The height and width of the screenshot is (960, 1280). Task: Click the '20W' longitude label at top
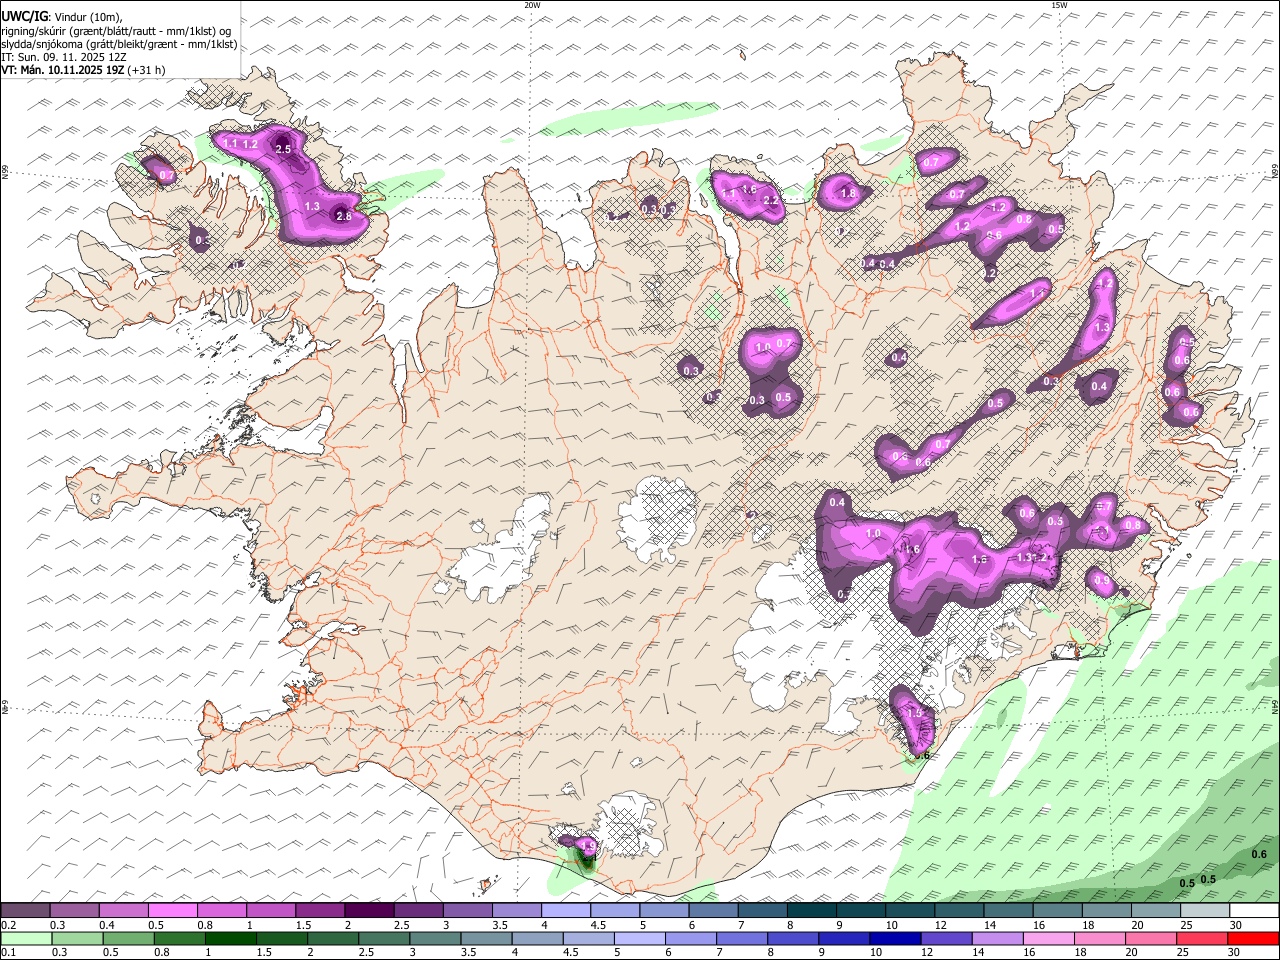point(532,5)
